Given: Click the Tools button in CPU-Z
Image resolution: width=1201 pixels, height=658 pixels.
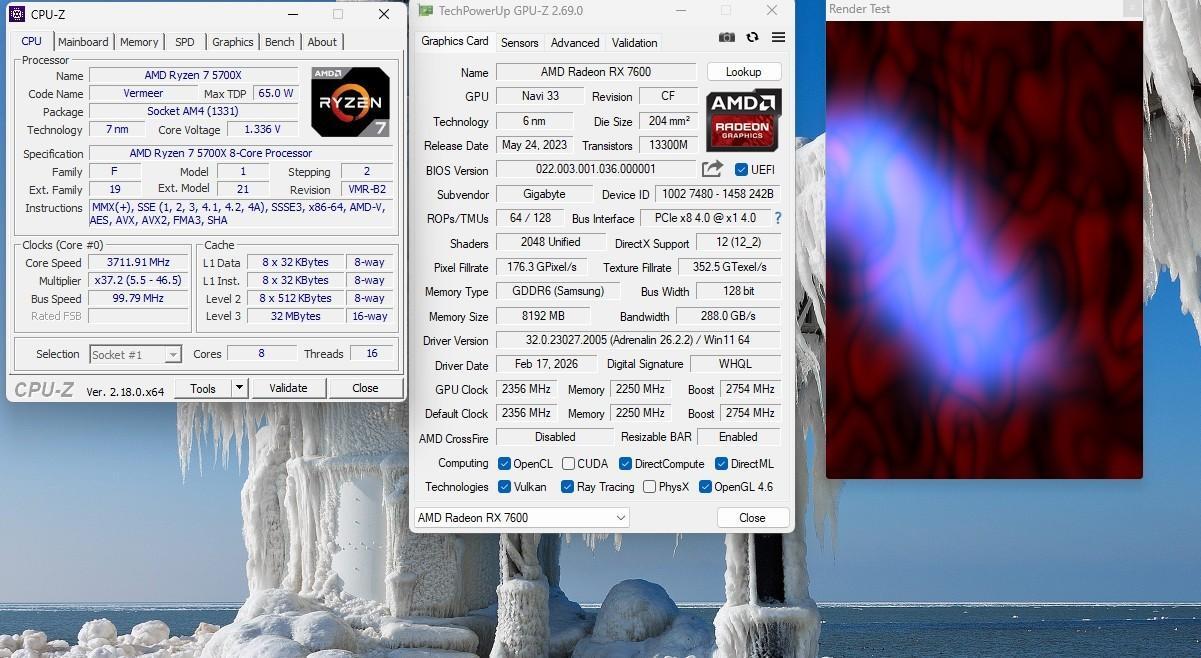Looking at the screenshot, I should 203,388.
